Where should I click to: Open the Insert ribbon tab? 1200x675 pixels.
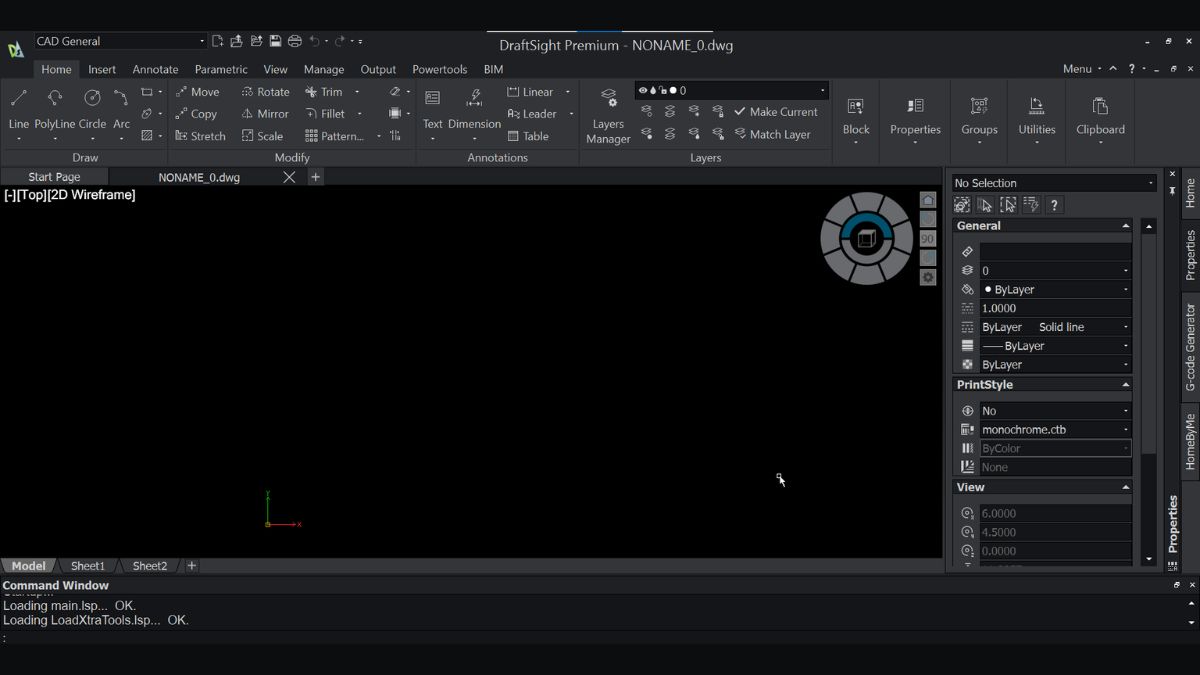click(x=102, y=70)
